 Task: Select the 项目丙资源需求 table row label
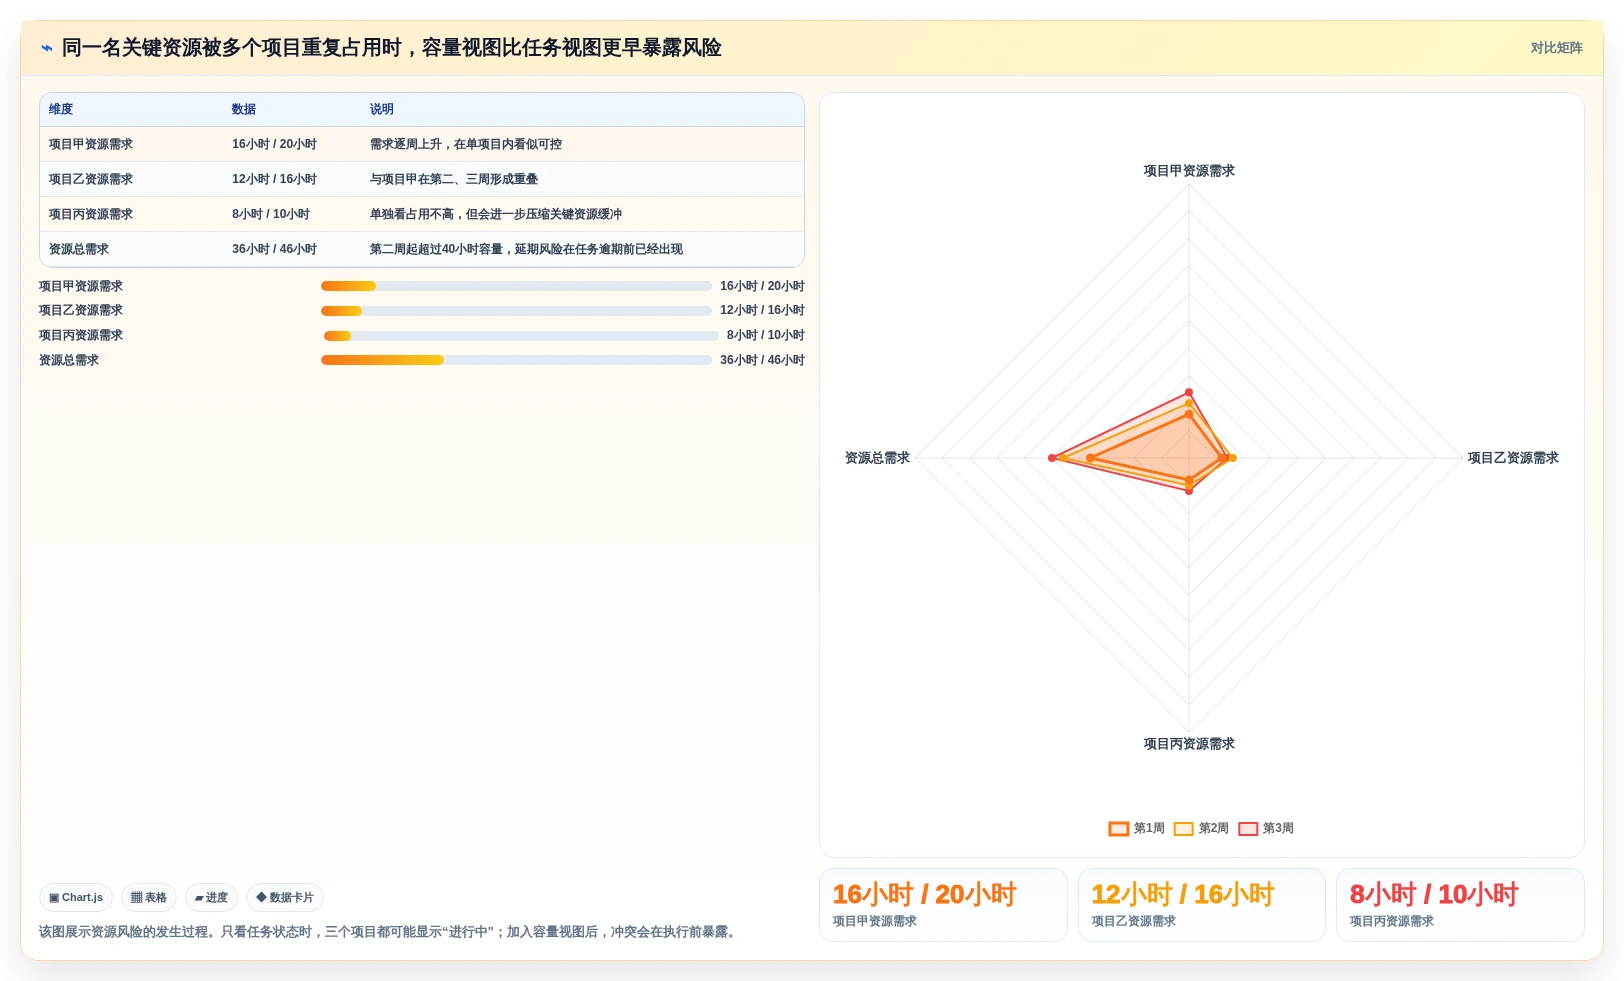tap(91, 214)
